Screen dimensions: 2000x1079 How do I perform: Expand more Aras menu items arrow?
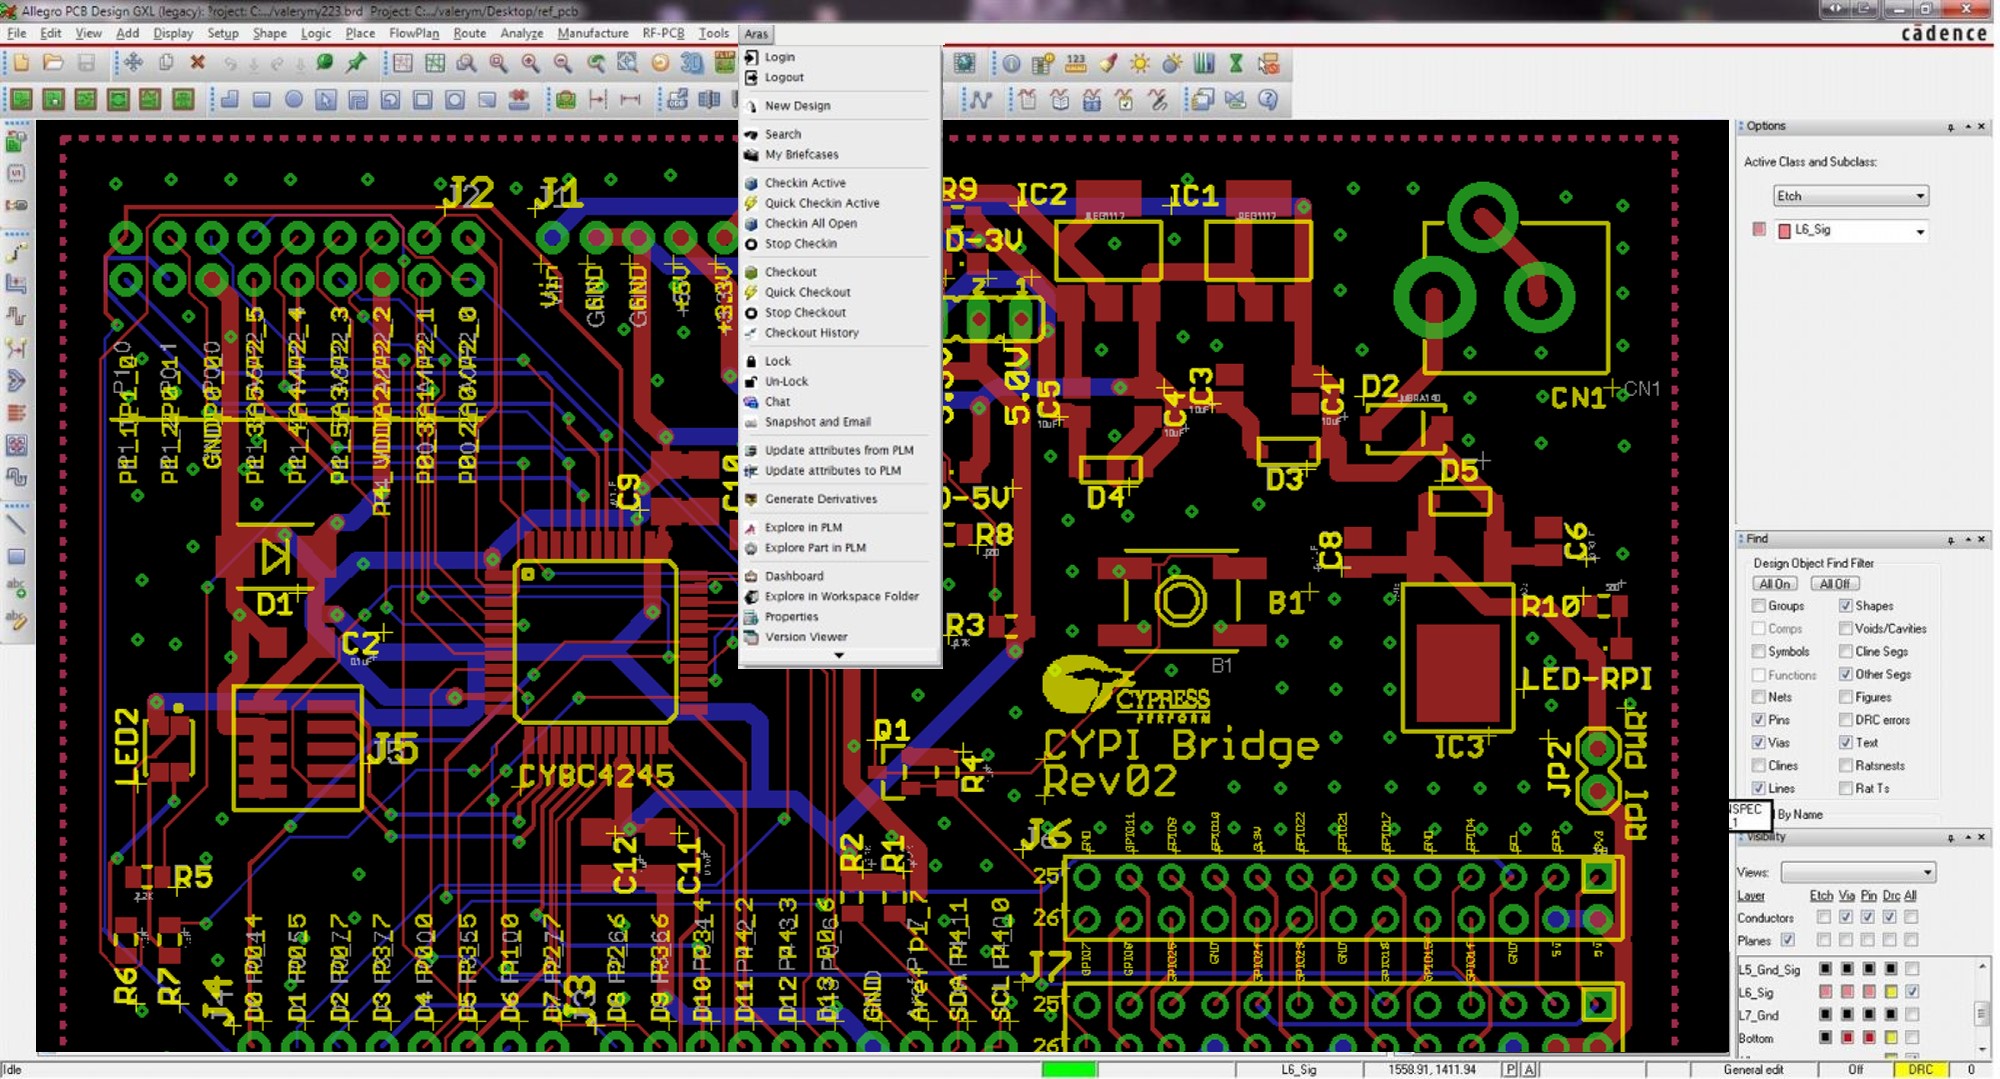coord(839,656)
